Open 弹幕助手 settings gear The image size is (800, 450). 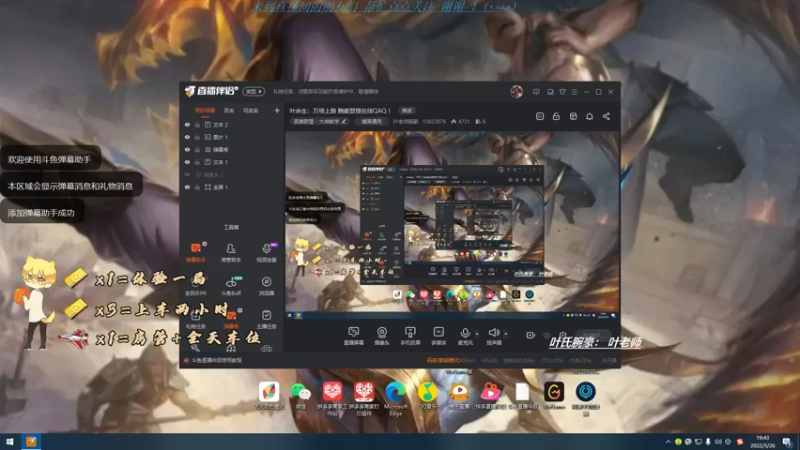point(205,244)
